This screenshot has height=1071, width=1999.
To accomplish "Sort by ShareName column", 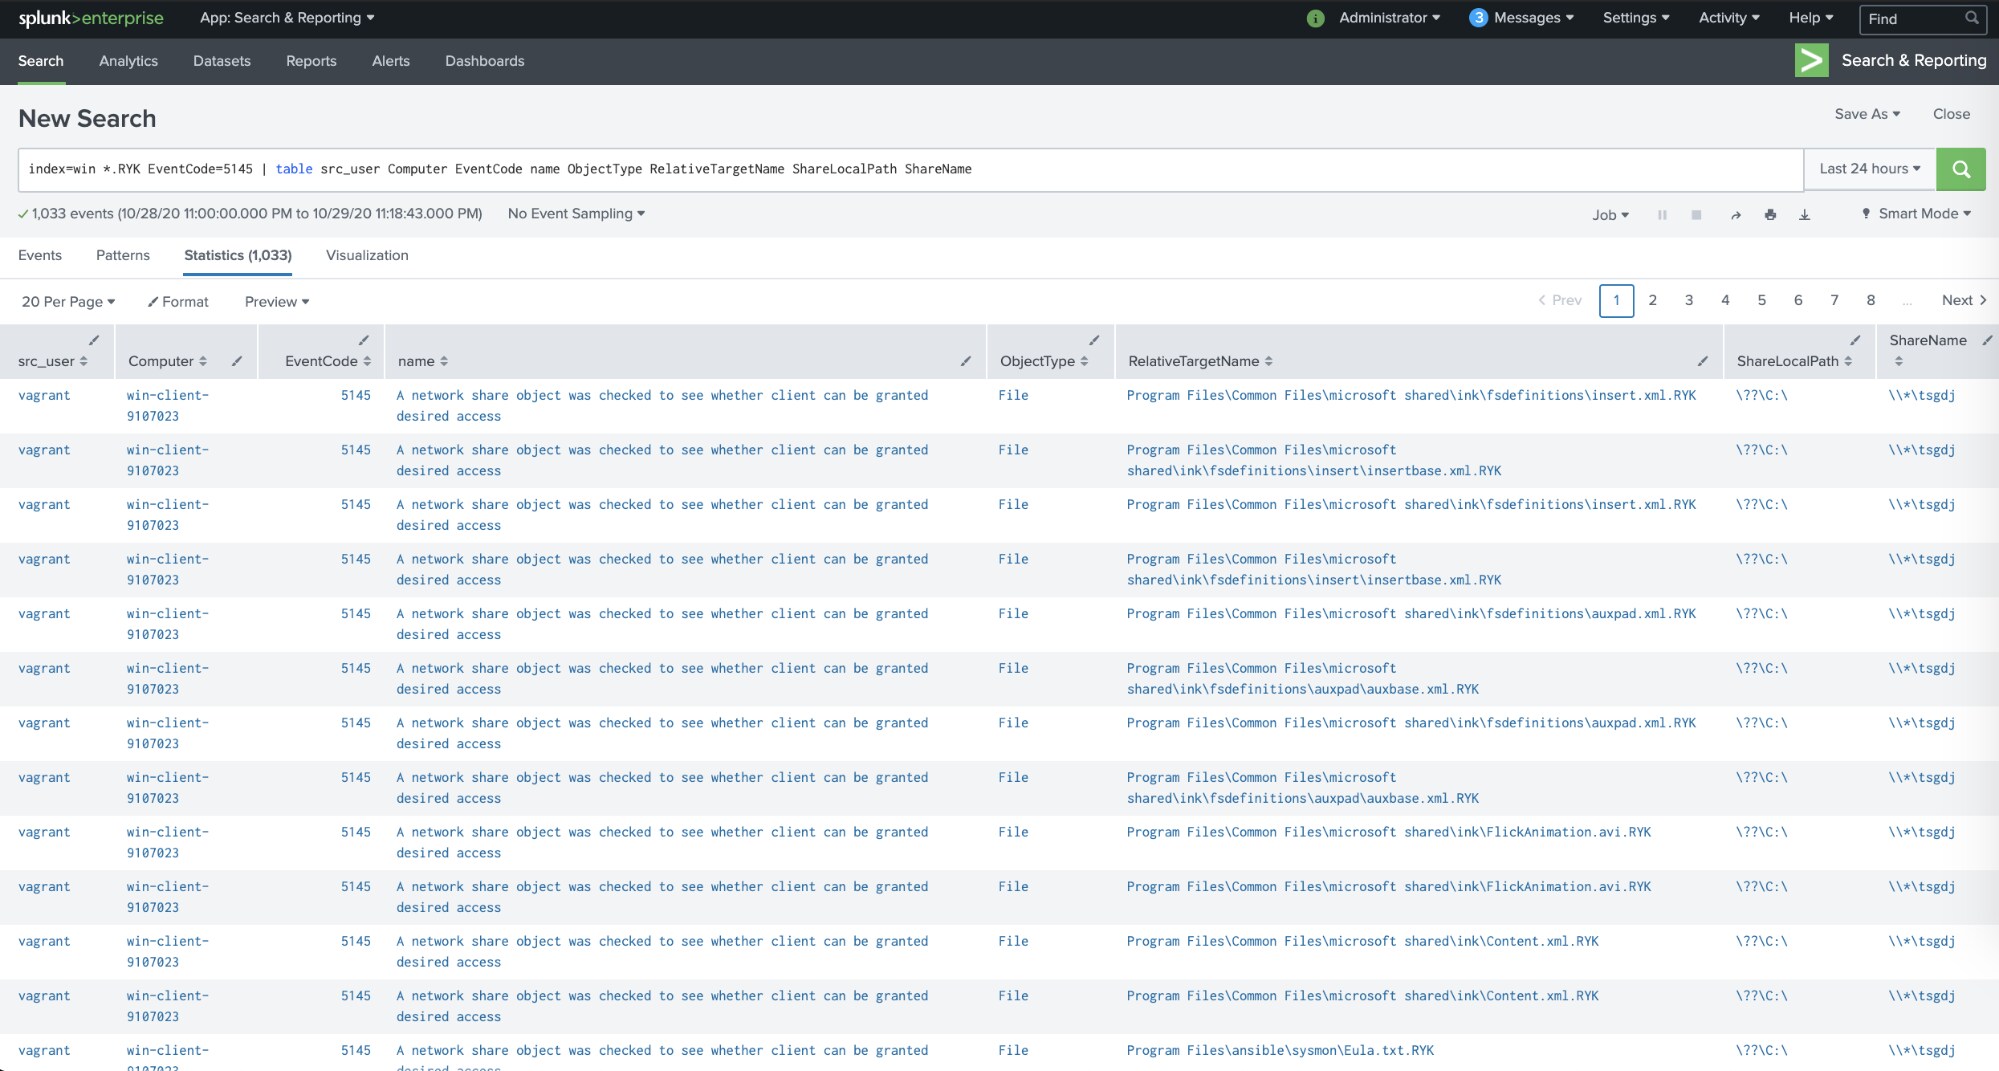I will (1928, 350).
